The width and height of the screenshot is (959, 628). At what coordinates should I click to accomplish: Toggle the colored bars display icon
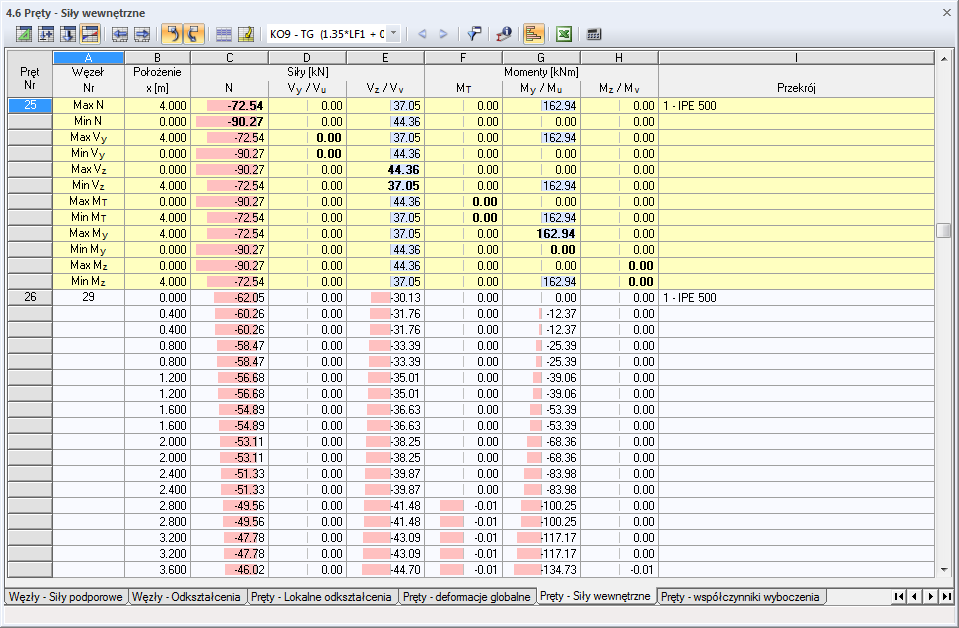click(534, 34)
